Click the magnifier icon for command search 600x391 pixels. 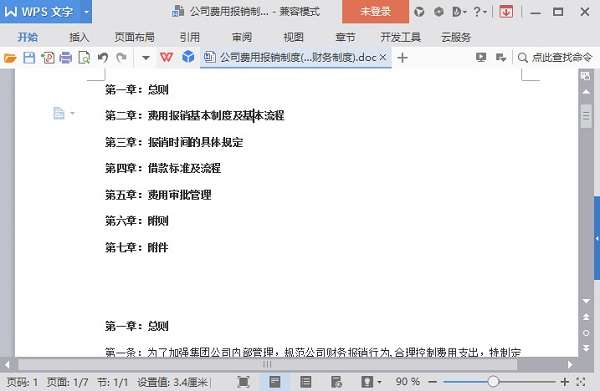click(x=522, y=58)
